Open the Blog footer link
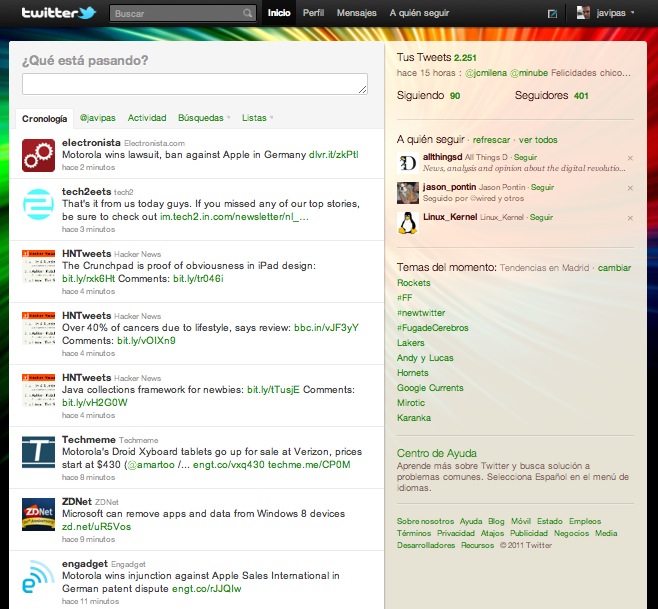This screenshot has width=658, height=609. (496, 521)
